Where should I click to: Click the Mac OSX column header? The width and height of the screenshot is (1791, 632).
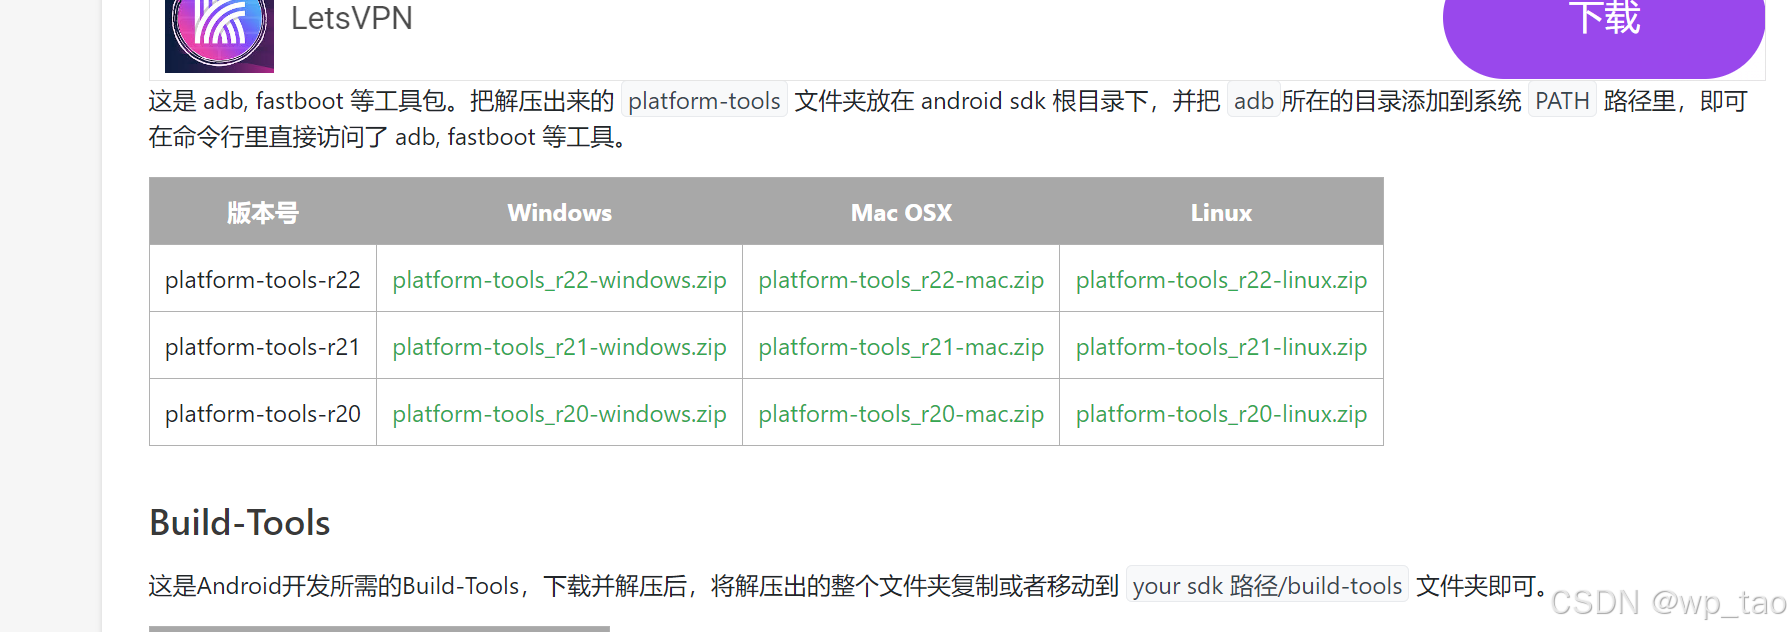coord(901,212)
